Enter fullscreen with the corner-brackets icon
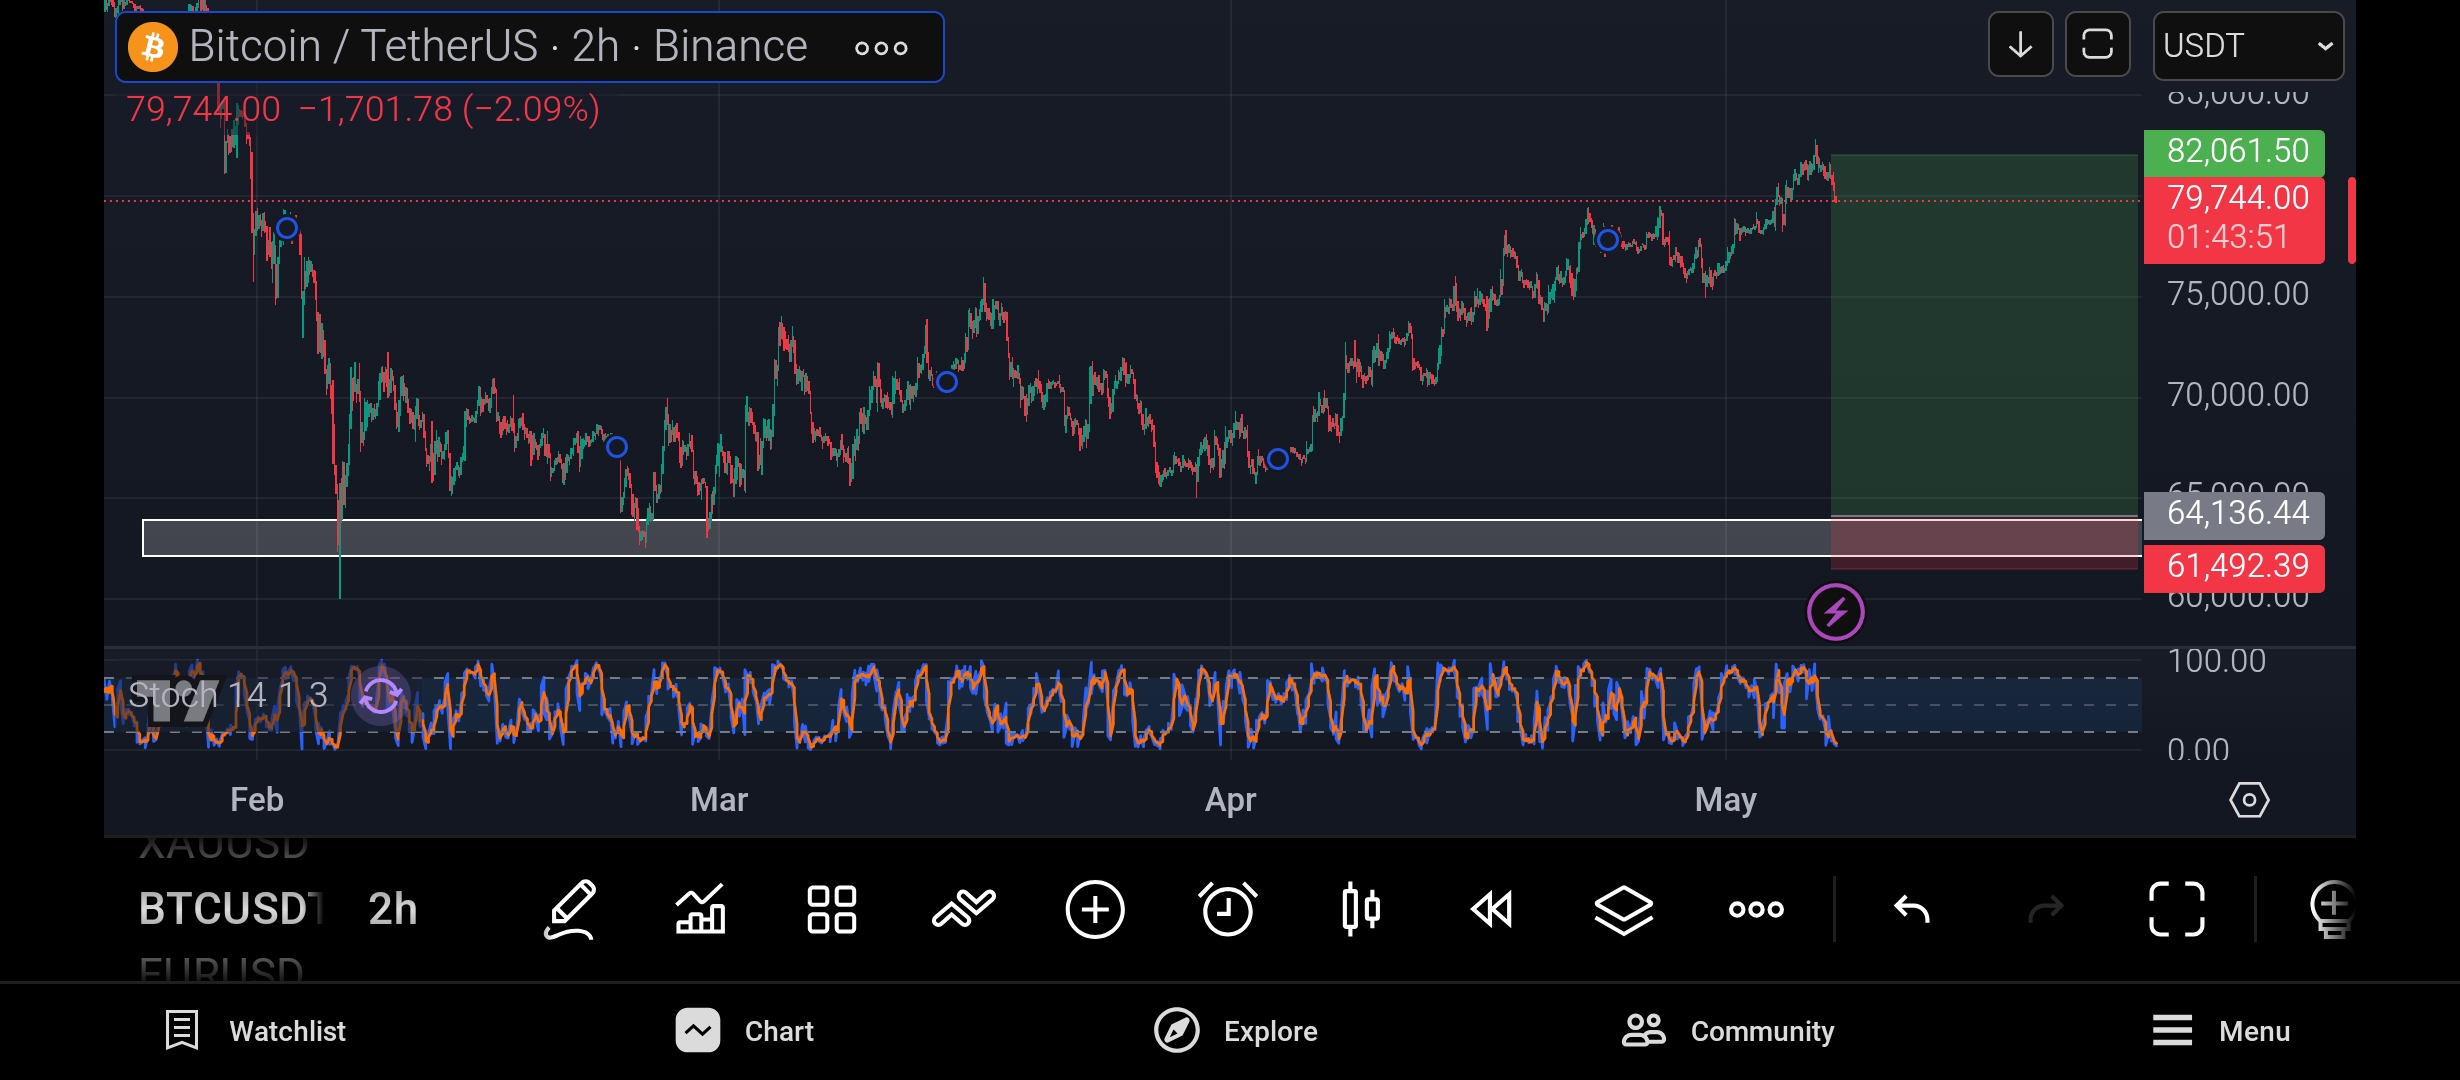 pos(2177,910)
